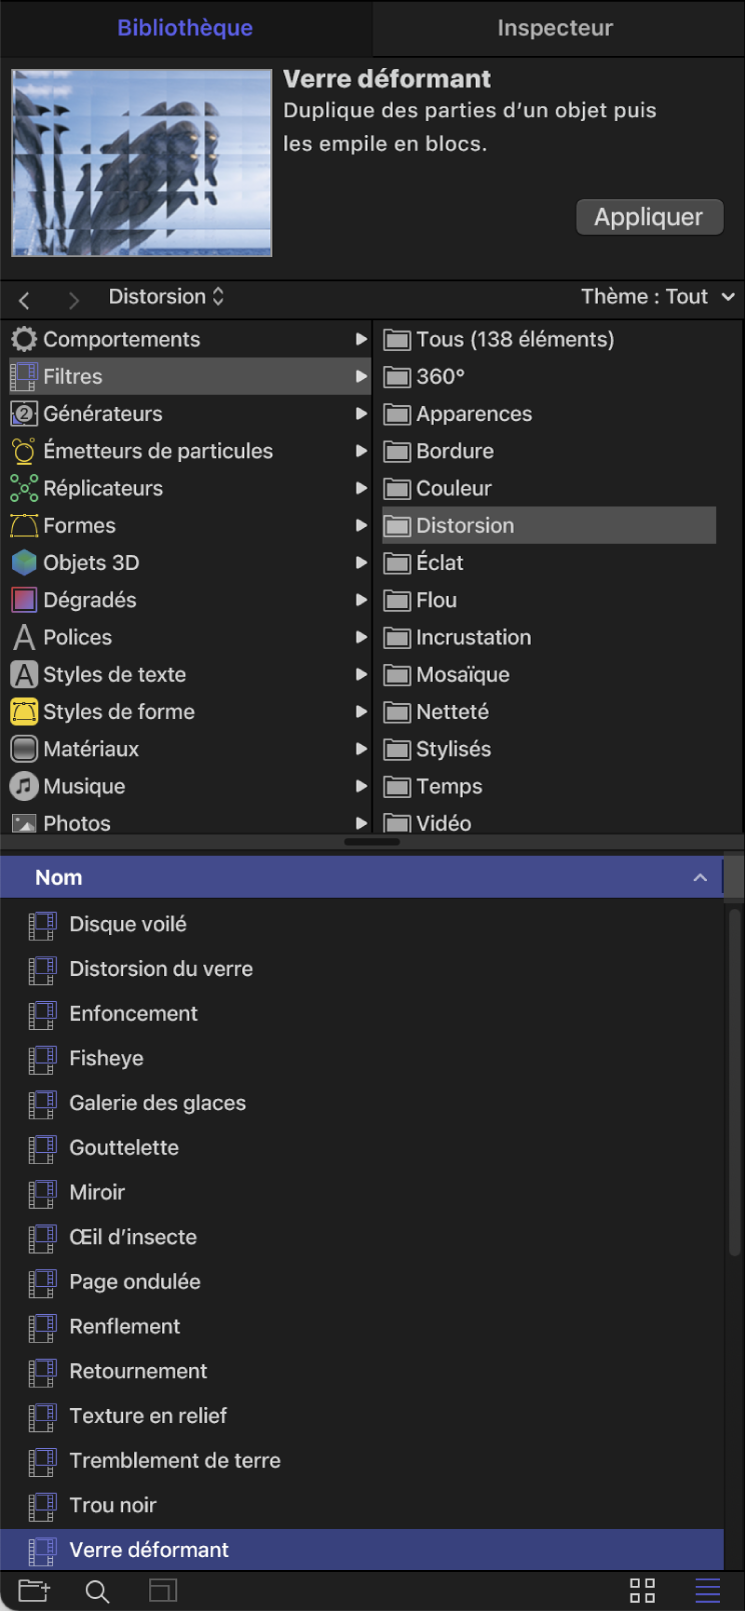This screenshot has height=1612, width=745.
Task: Select the Réplicateurs category icon
Action: click(x=24, y=488)
